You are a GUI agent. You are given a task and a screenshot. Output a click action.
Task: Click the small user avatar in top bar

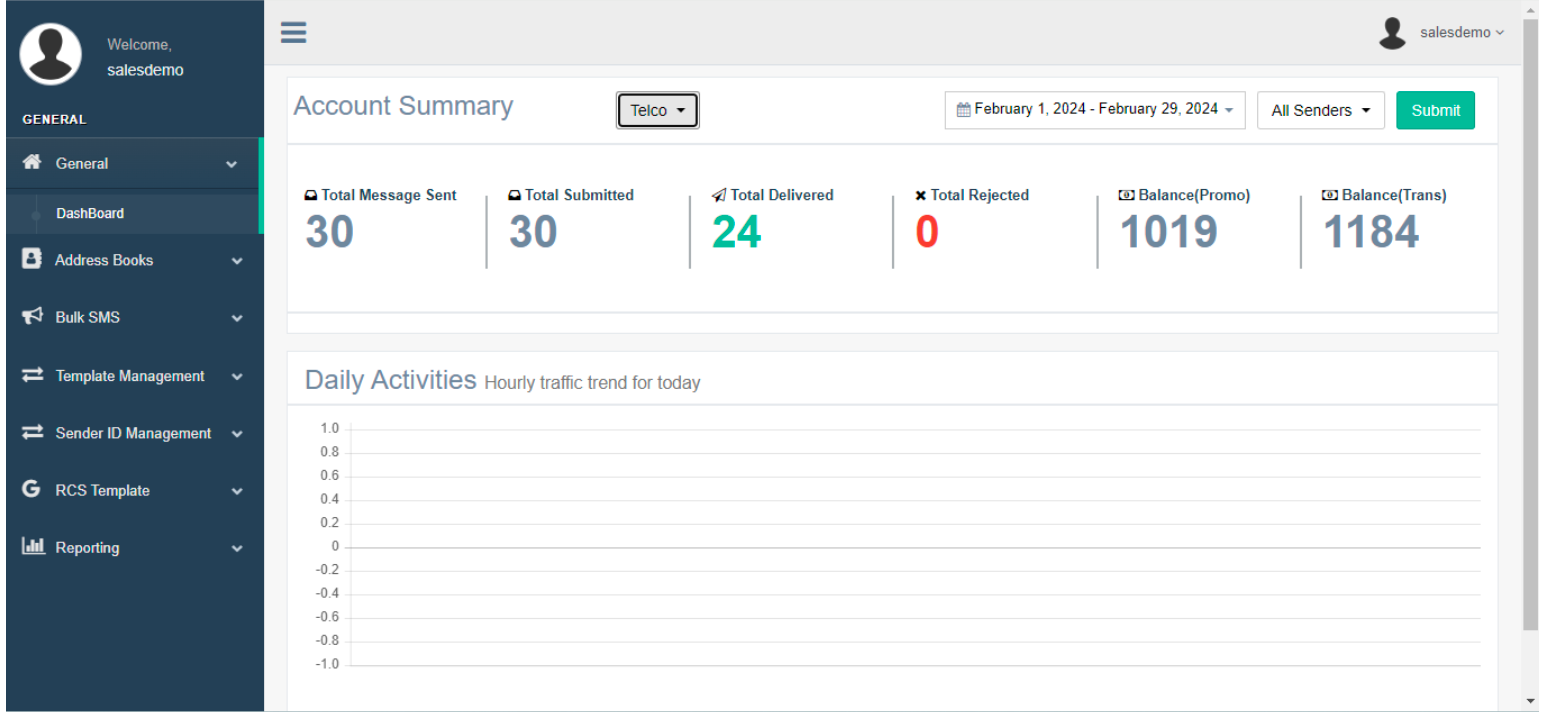(x=1392, y=33)
